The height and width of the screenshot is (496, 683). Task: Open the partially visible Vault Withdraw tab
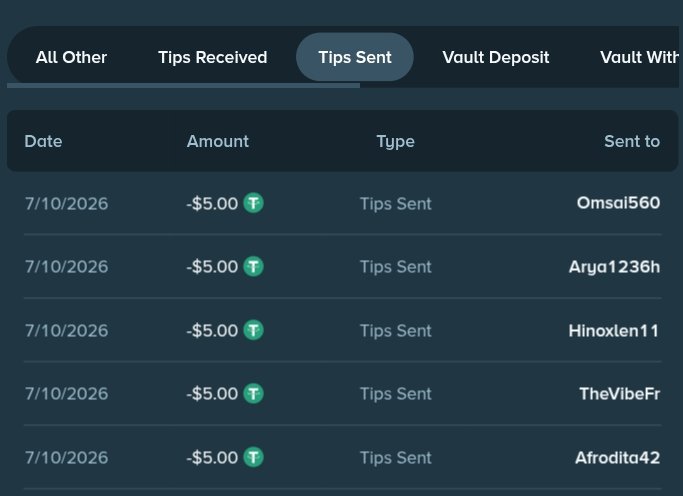click(x=639, y=57)
